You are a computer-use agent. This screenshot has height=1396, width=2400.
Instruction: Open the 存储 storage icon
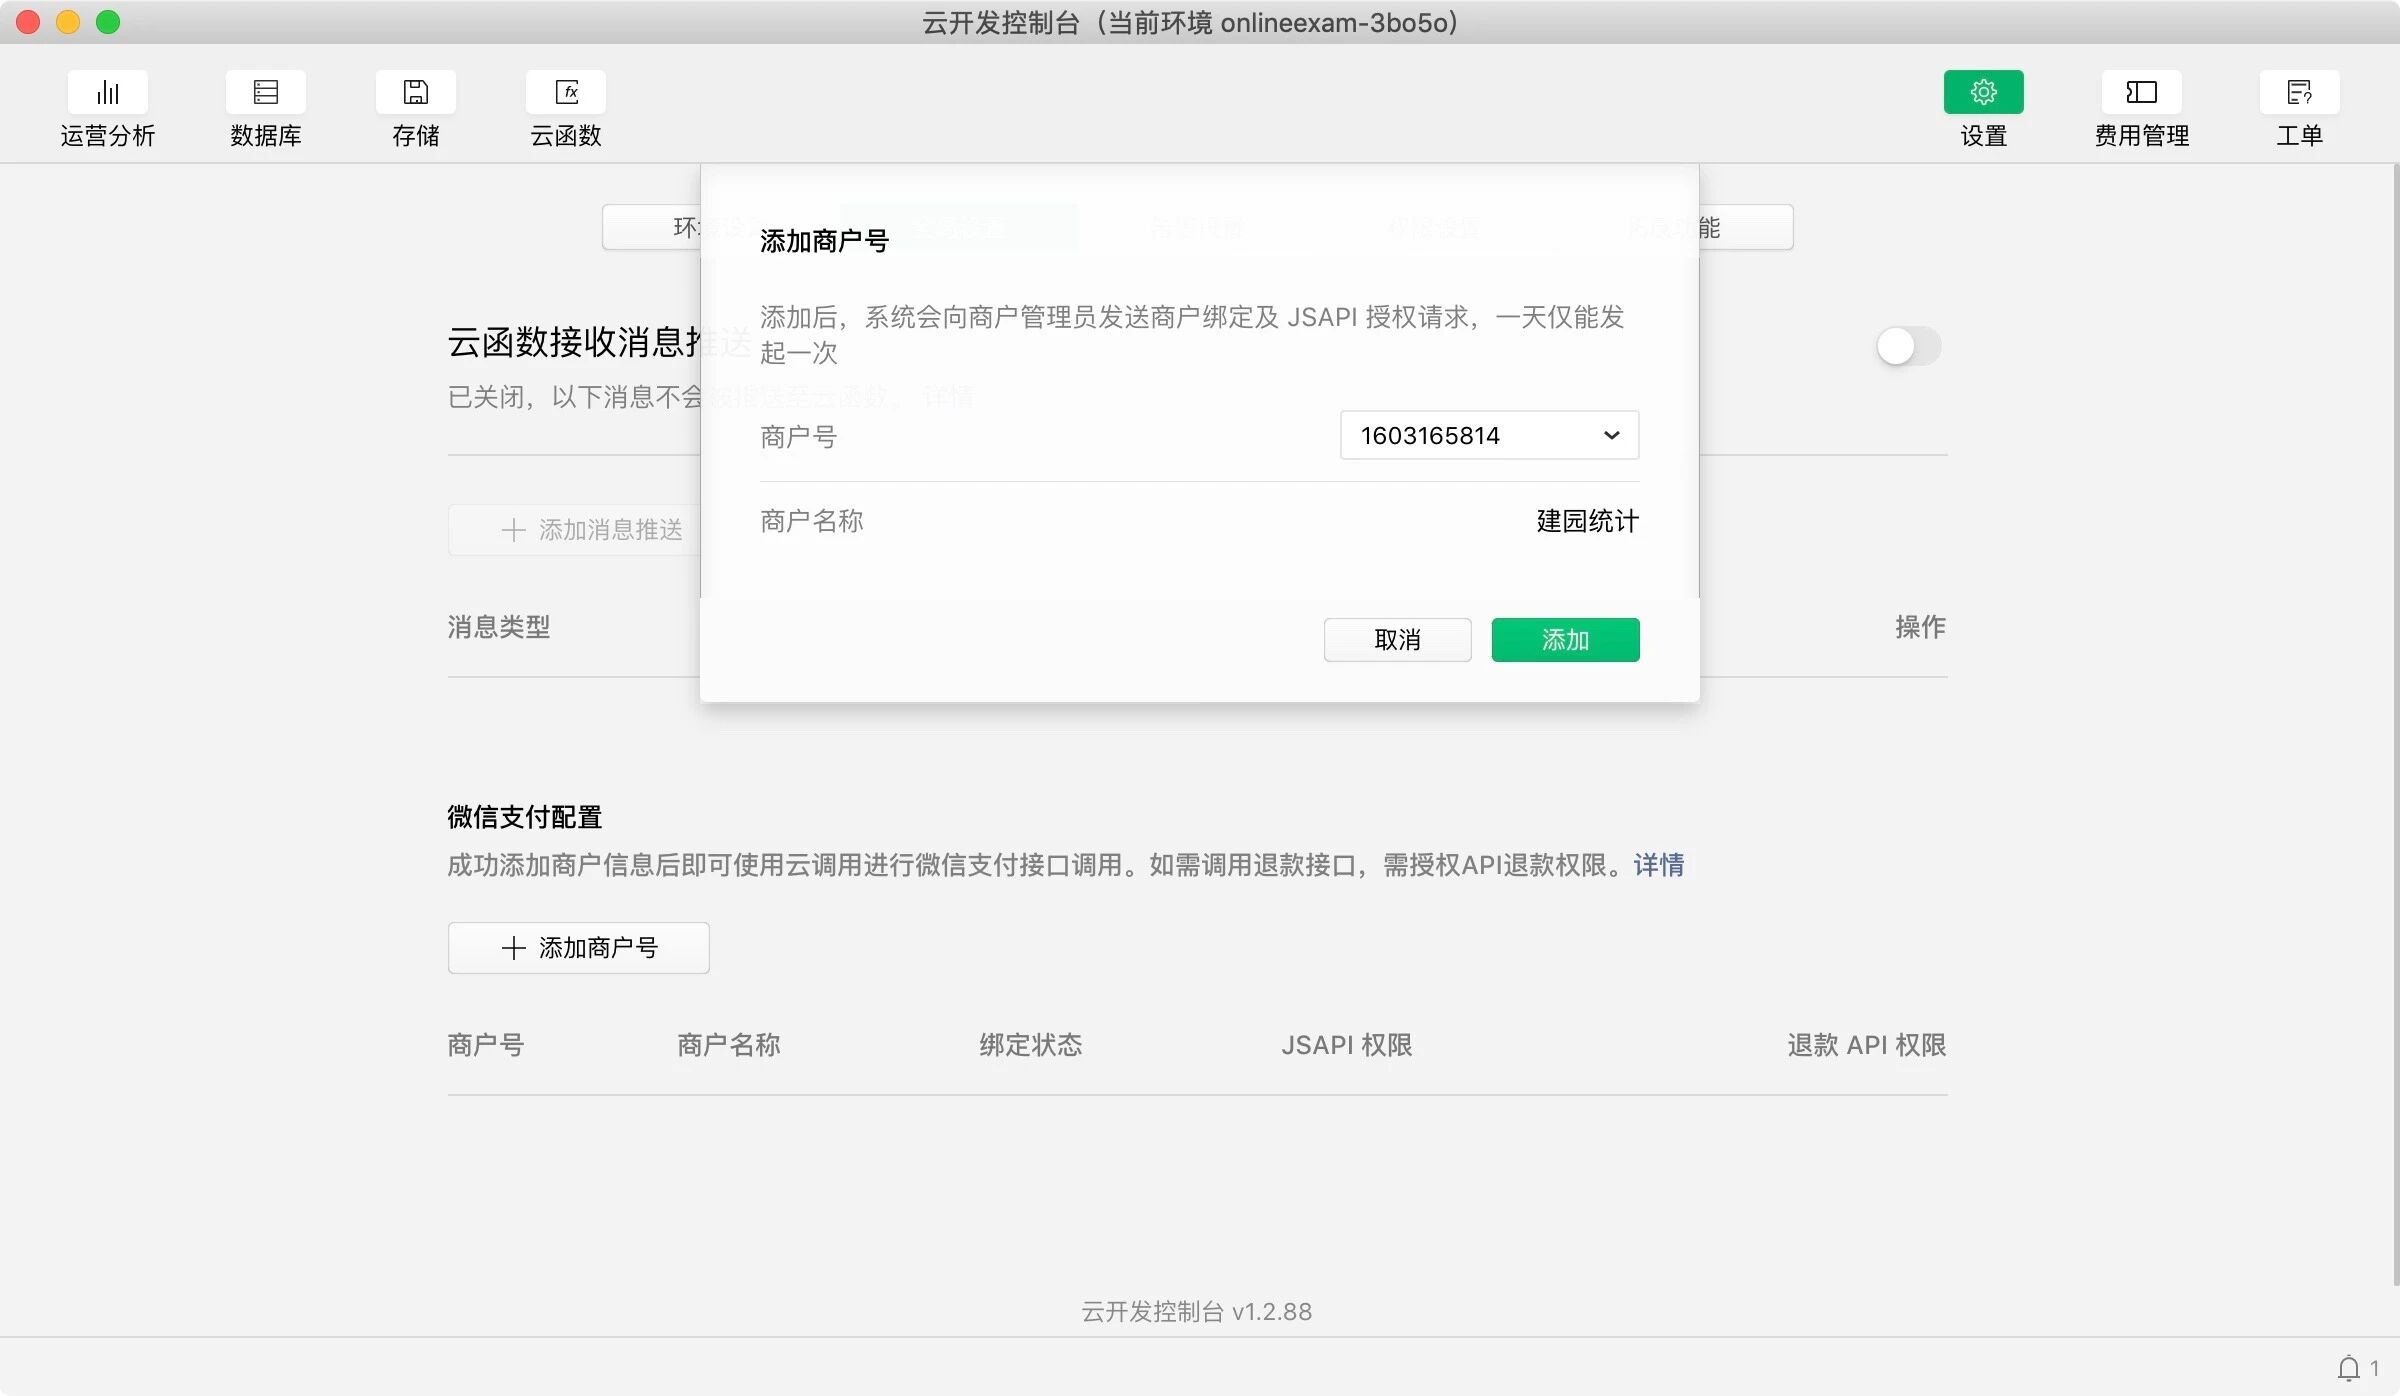[x=415, y=93]
